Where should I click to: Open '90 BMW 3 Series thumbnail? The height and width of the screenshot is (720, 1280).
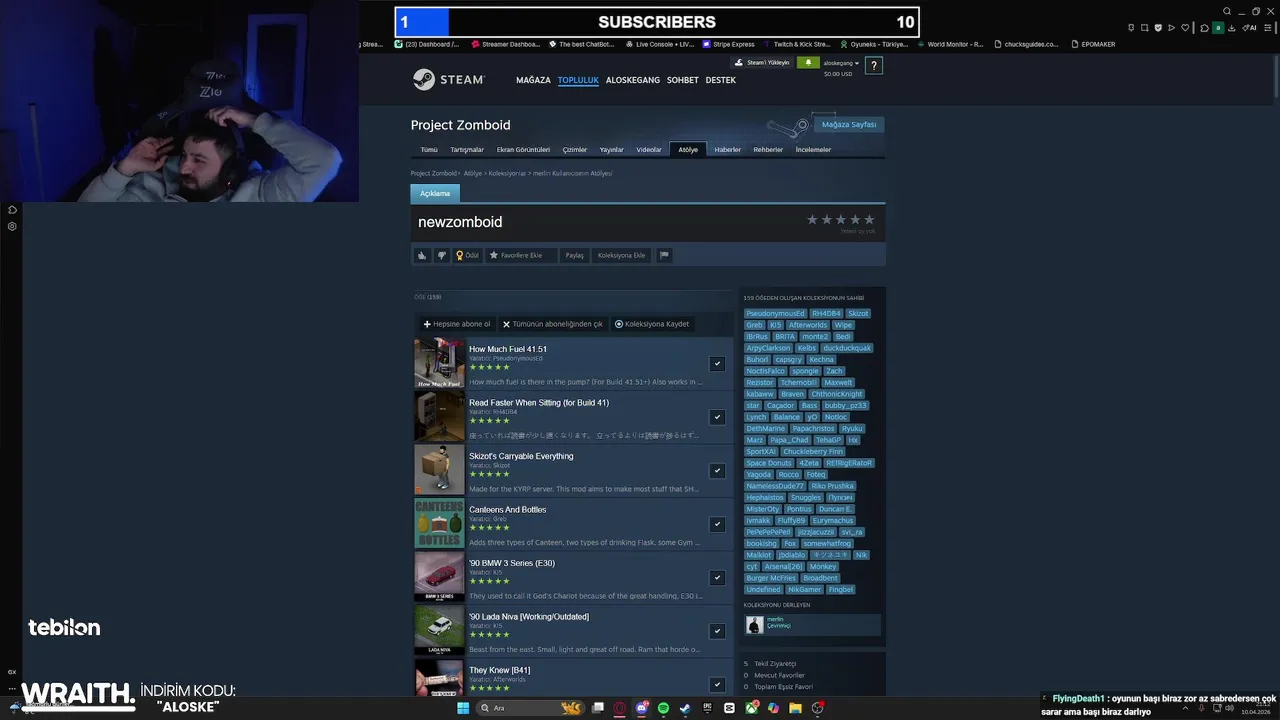439,577
